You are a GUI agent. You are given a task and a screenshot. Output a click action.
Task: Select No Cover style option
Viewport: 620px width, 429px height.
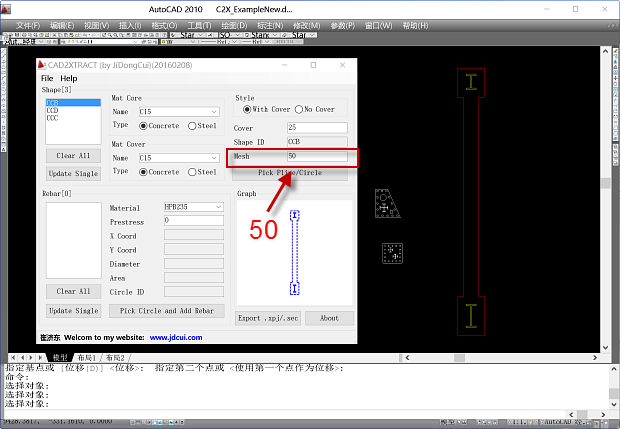315,109
